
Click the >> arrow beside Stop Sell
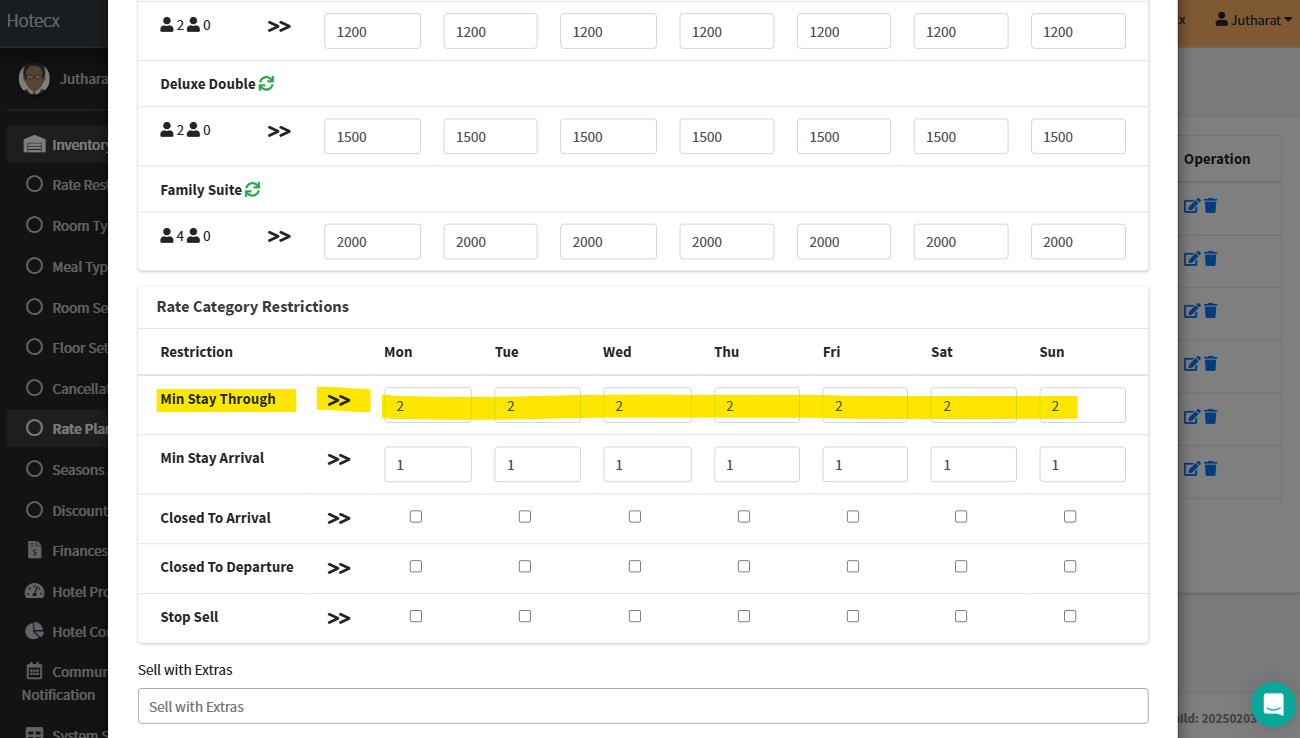click(x=339, y=618)
